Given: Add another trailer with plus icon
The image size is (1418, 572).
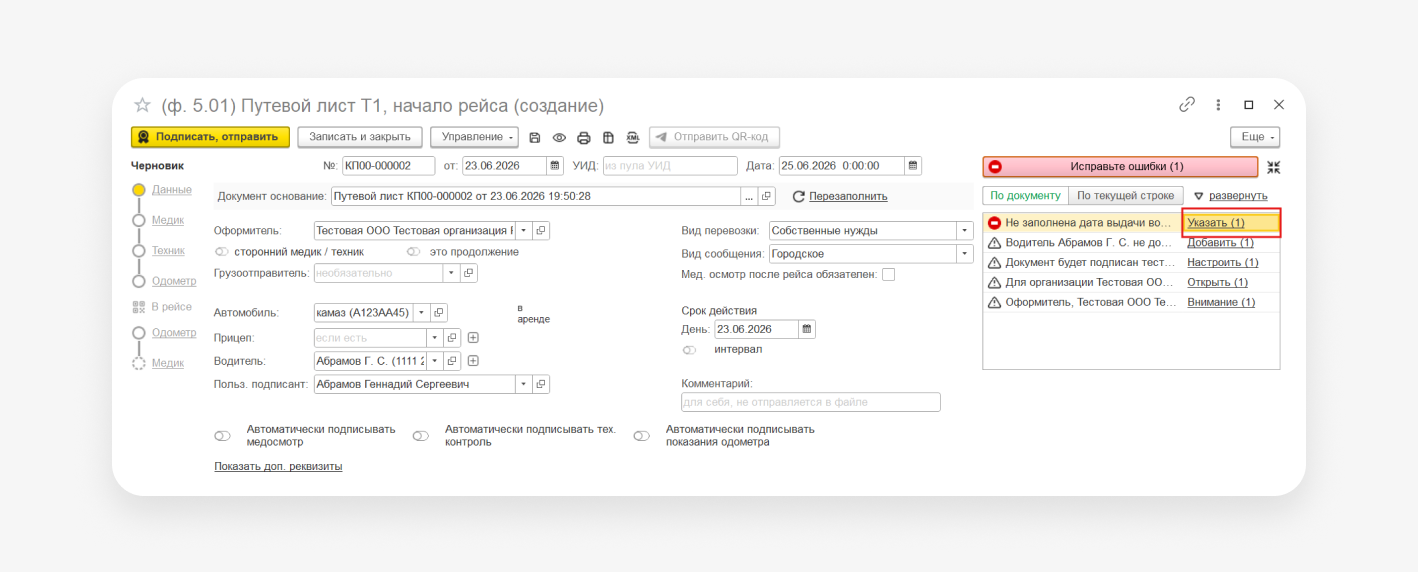Looking at the screenshot, I should 474,338.
